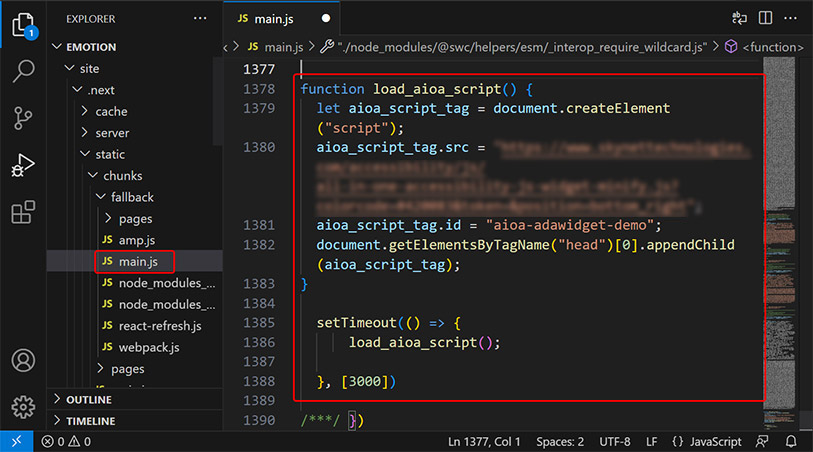Open Explorer views and more actions menu
Image resolution: width=813 pixels, height=452 pixels.
200,19
